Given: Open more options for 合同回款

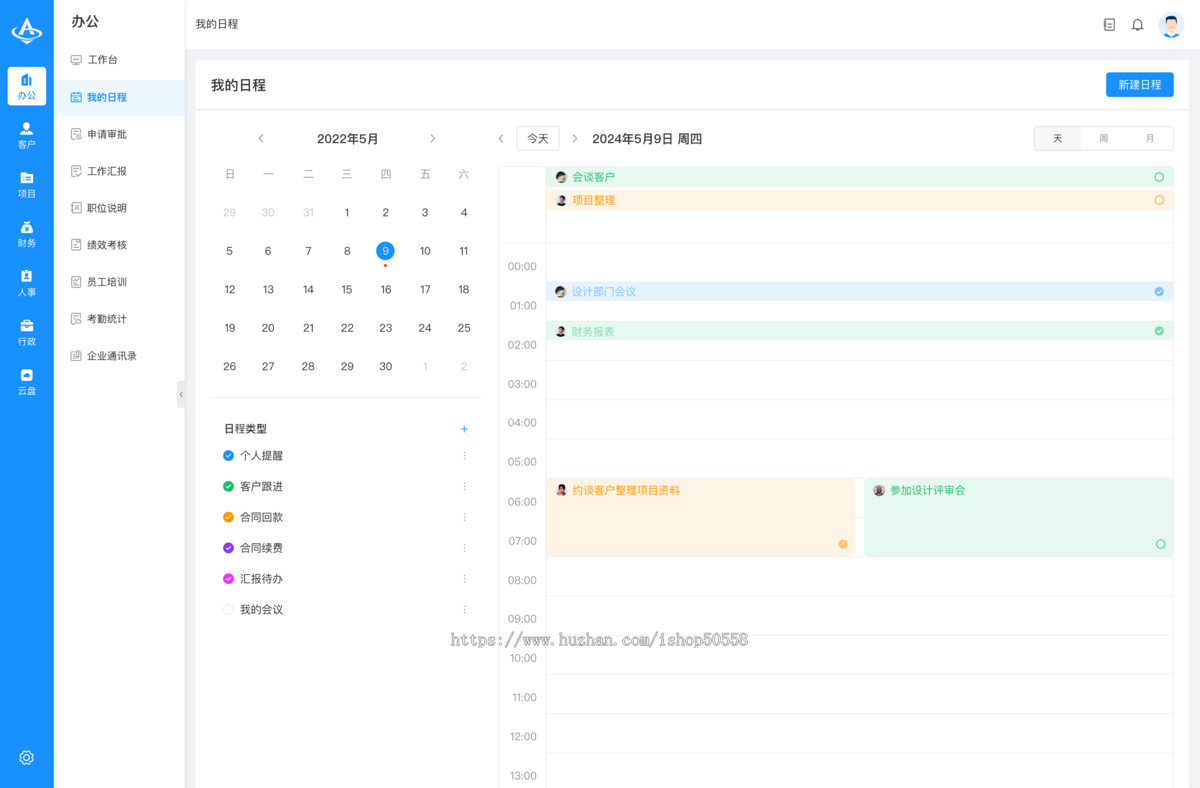Looking at the screenshot, I should 464,517.
